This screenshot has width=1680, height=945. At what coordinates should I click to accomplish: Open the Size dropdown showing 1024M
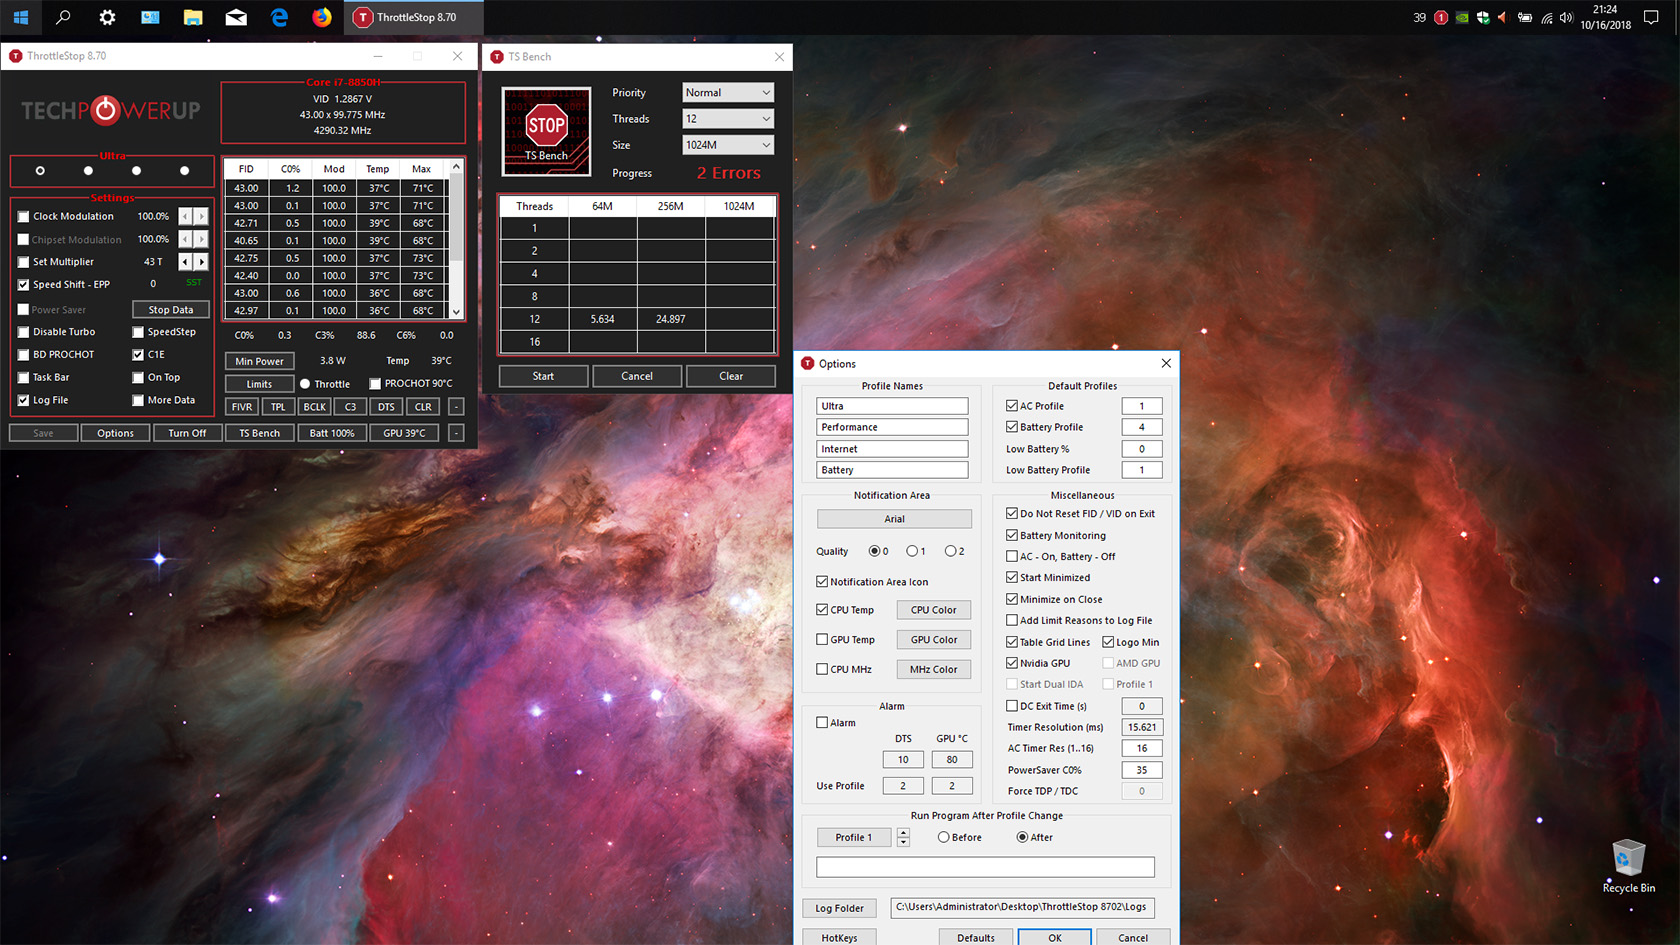click(728, 145)
